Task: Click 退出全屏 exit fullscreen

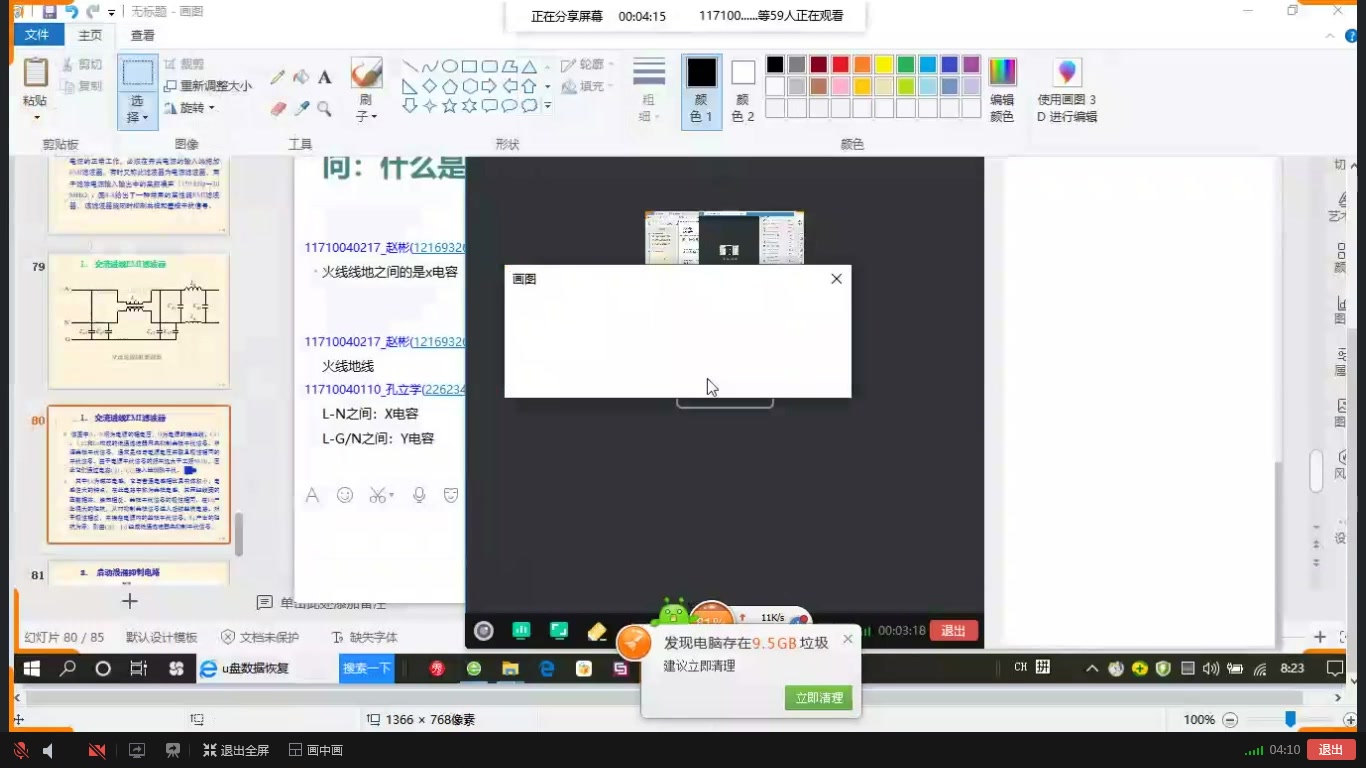Action: [x=236, y=750]
